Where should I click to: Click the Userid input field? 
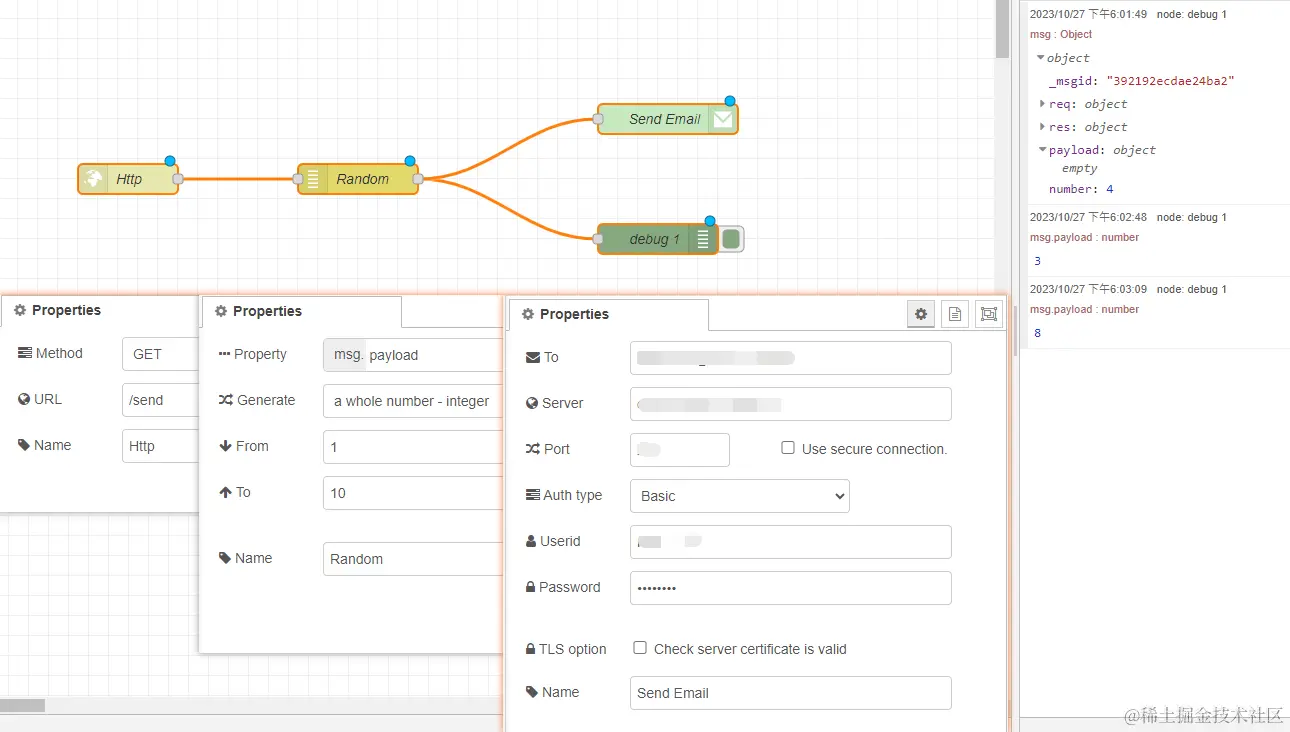click(791, 542)
